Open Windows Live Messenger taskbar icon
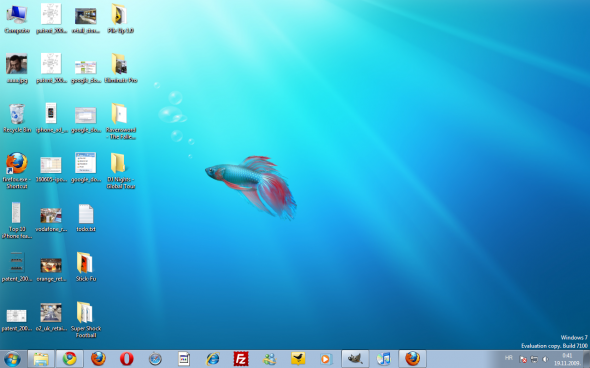 pyautogui.click(x=269, y=359)
